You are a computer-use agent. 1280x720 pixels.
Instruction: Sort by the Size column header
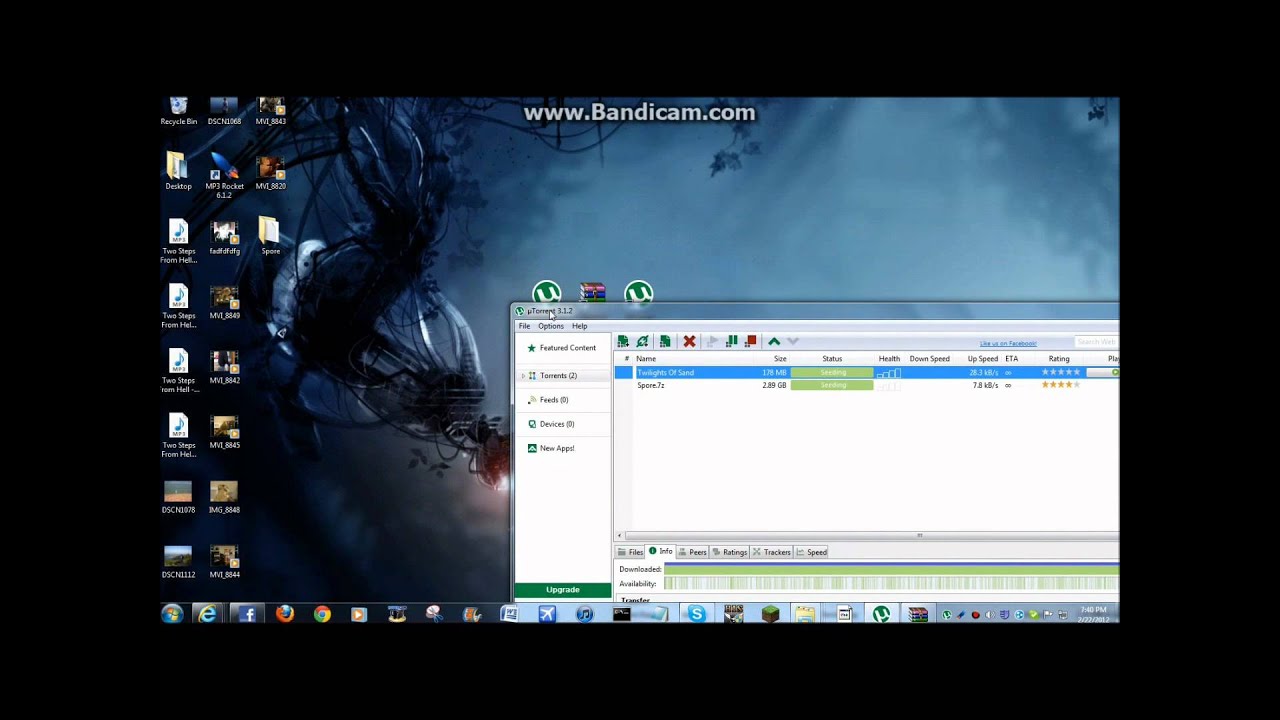780,359
